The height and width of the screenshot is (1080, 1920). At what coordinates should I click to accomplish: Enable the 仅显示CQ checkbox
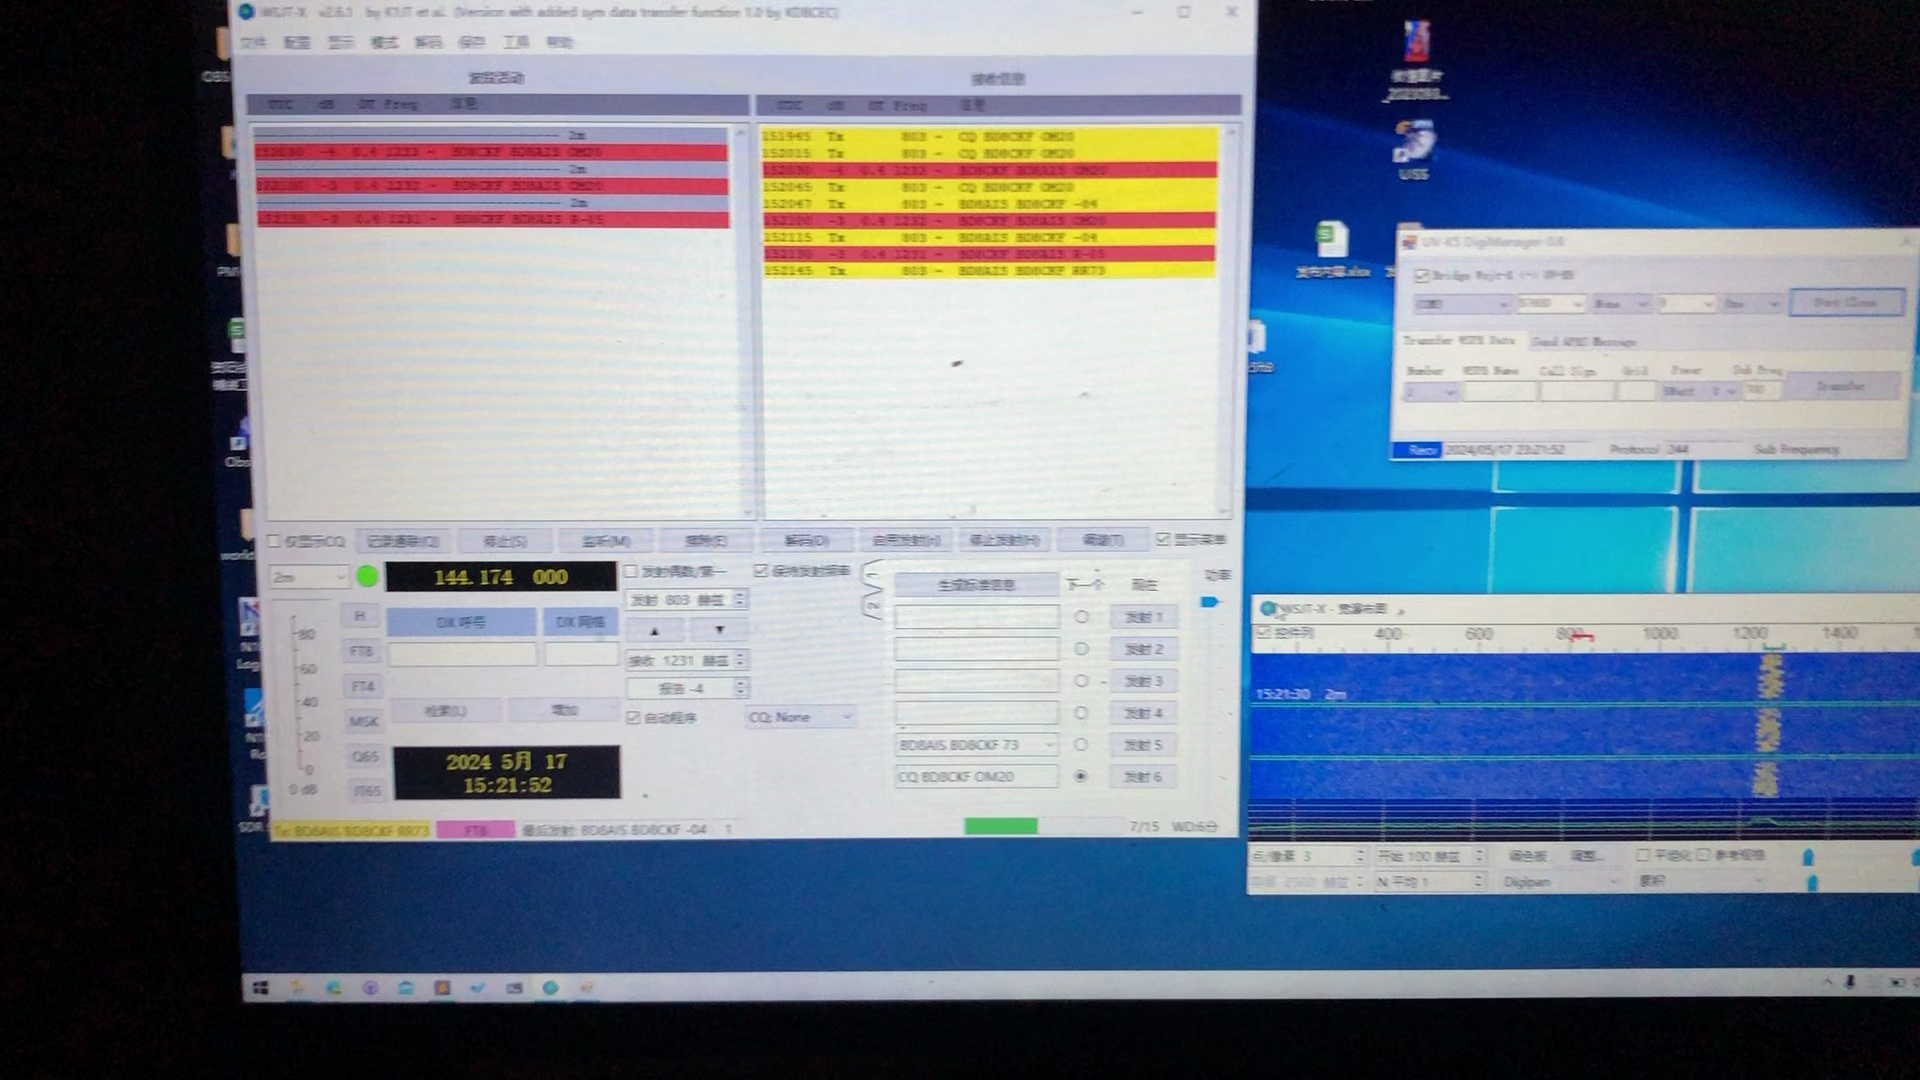coord(274,540)
